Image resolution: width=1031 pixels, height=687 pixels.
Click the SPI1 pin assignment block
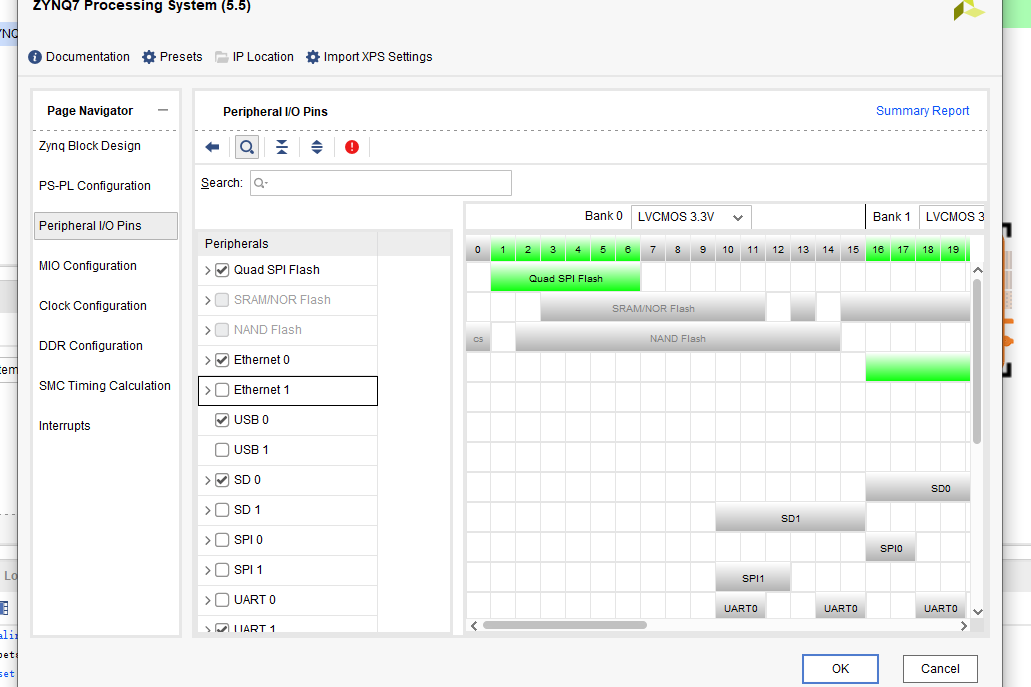point(753,578)
